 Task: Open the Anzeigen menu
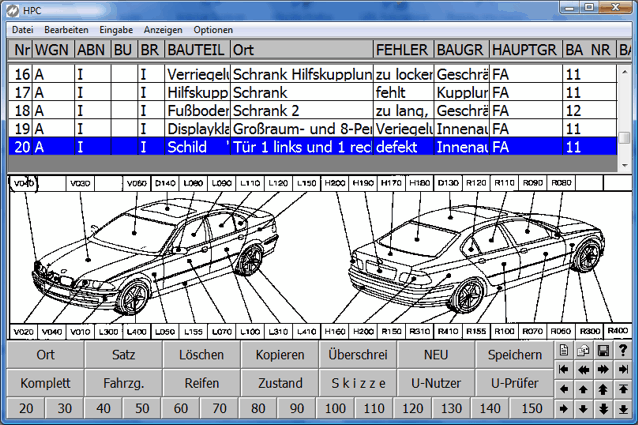pos(163,30)
